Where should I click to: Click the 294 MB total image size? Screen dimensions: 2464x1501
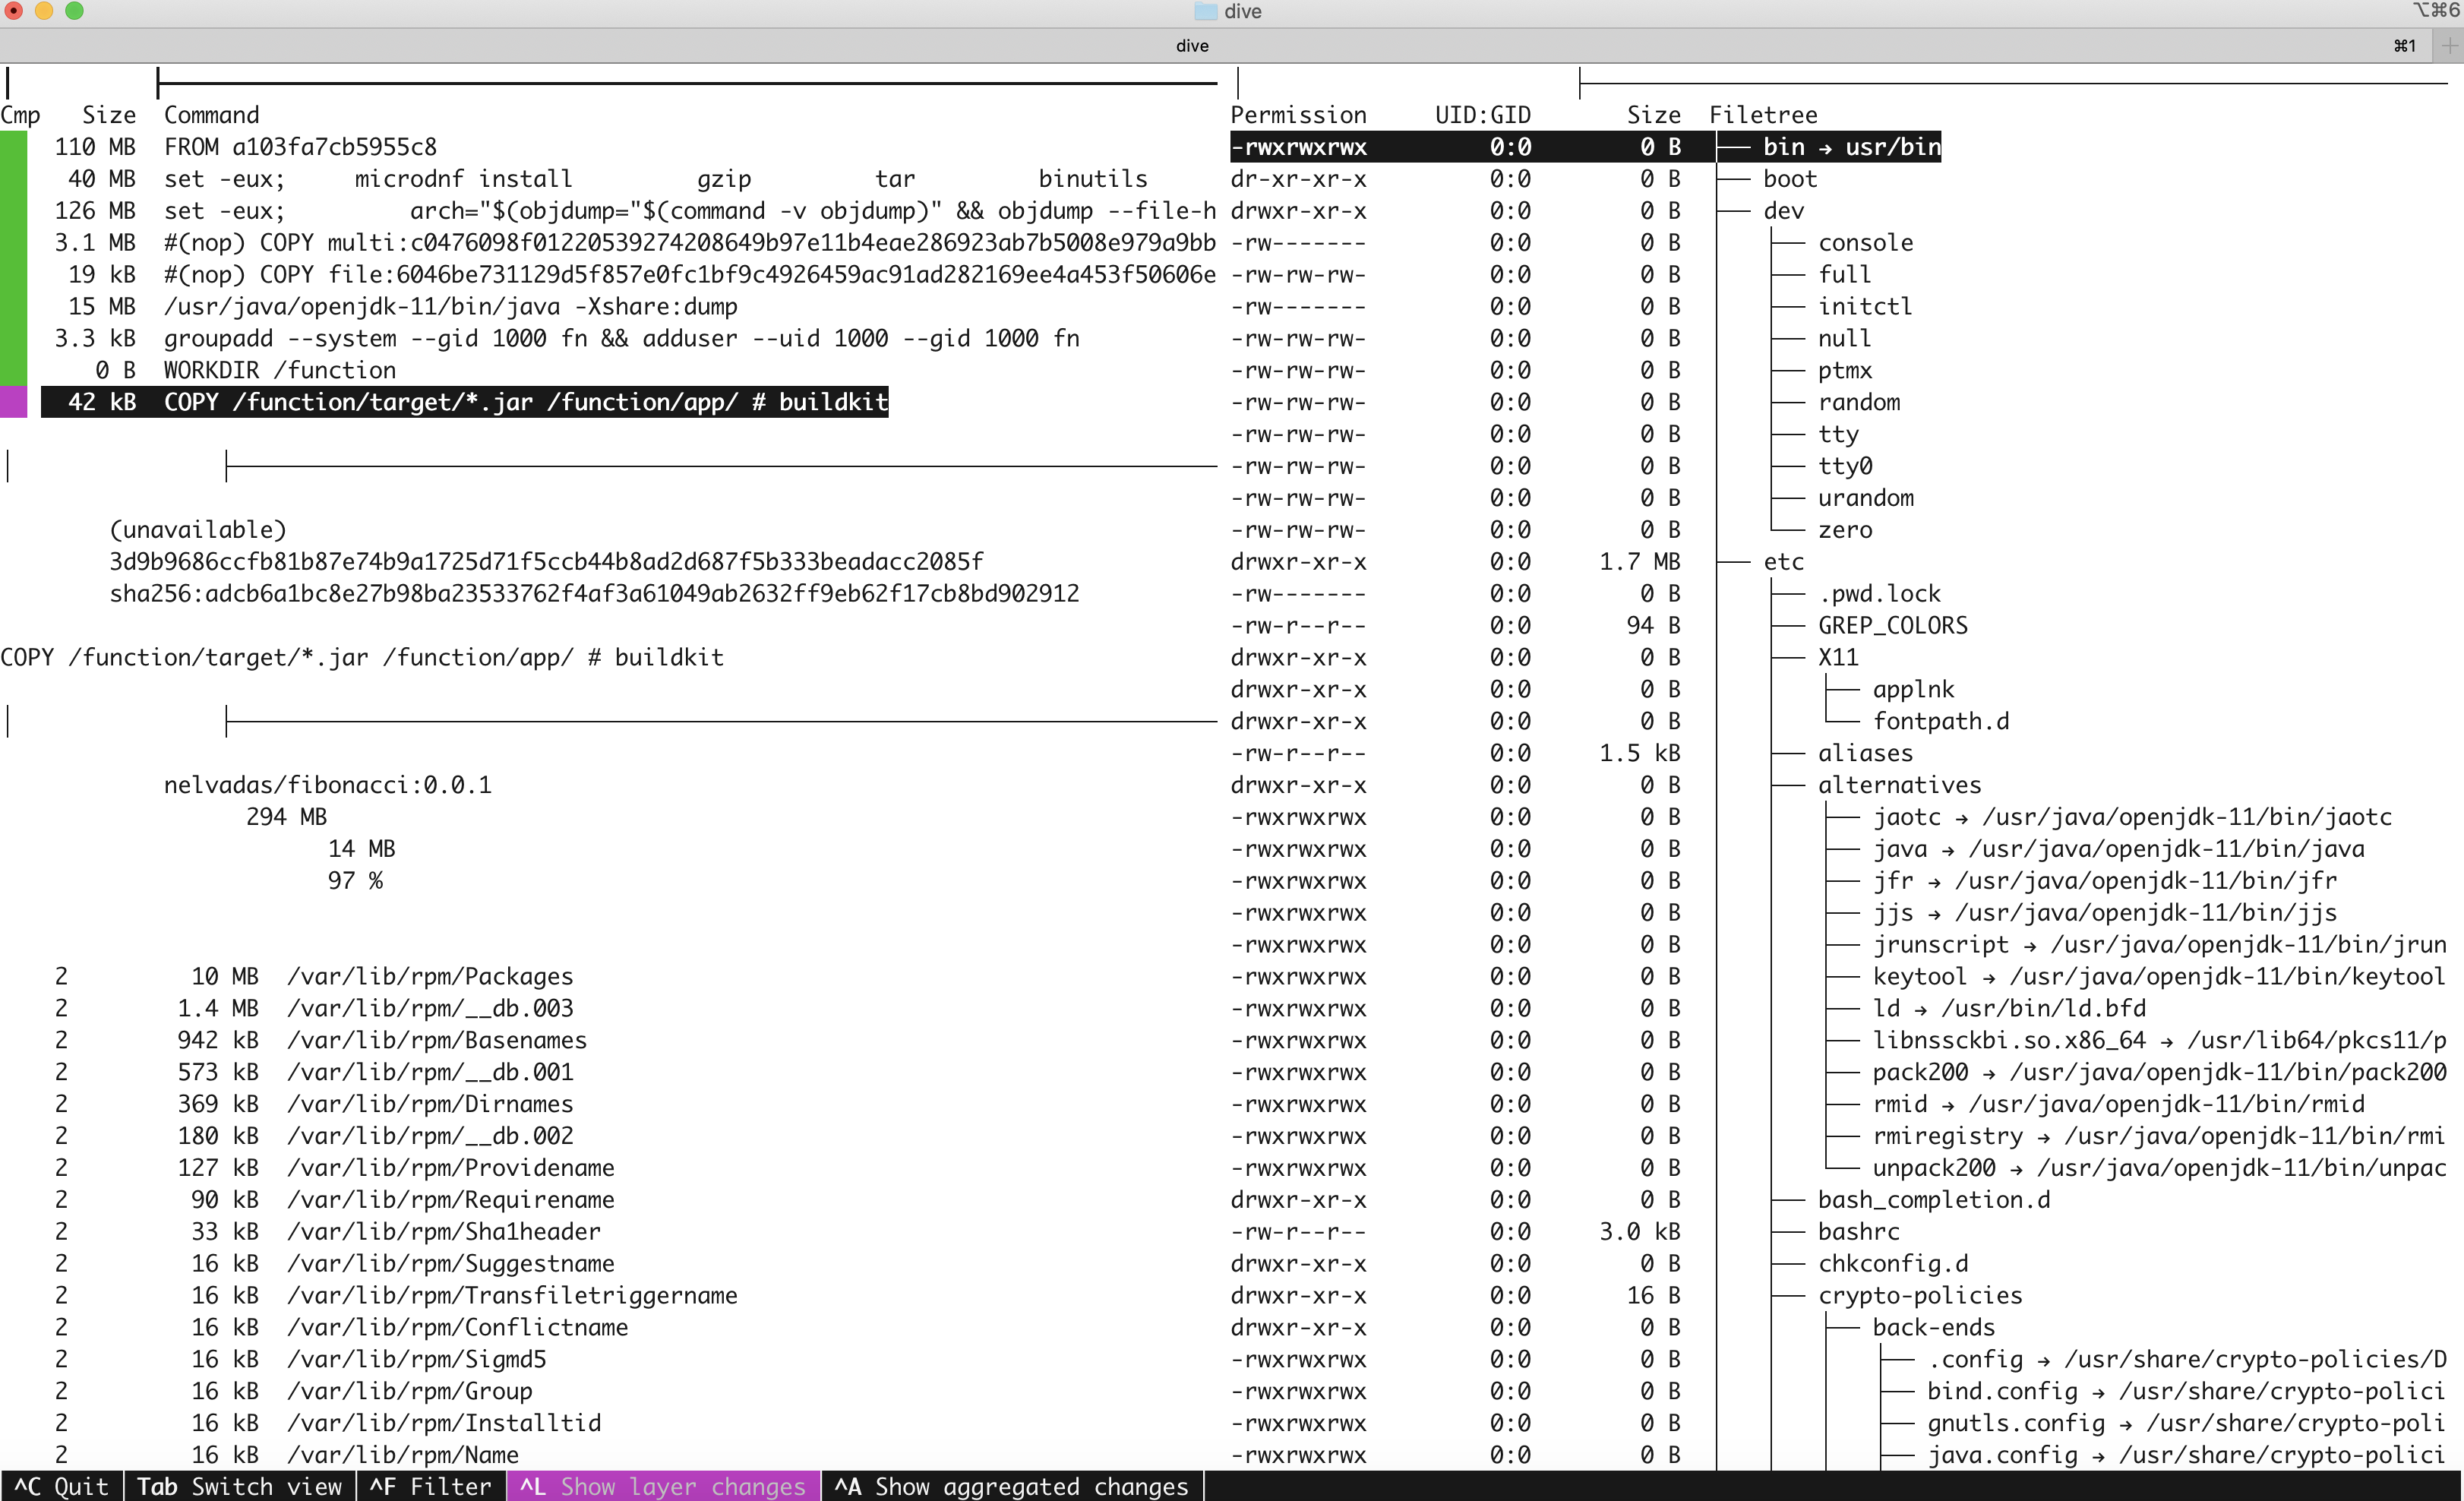click(287, 817)
